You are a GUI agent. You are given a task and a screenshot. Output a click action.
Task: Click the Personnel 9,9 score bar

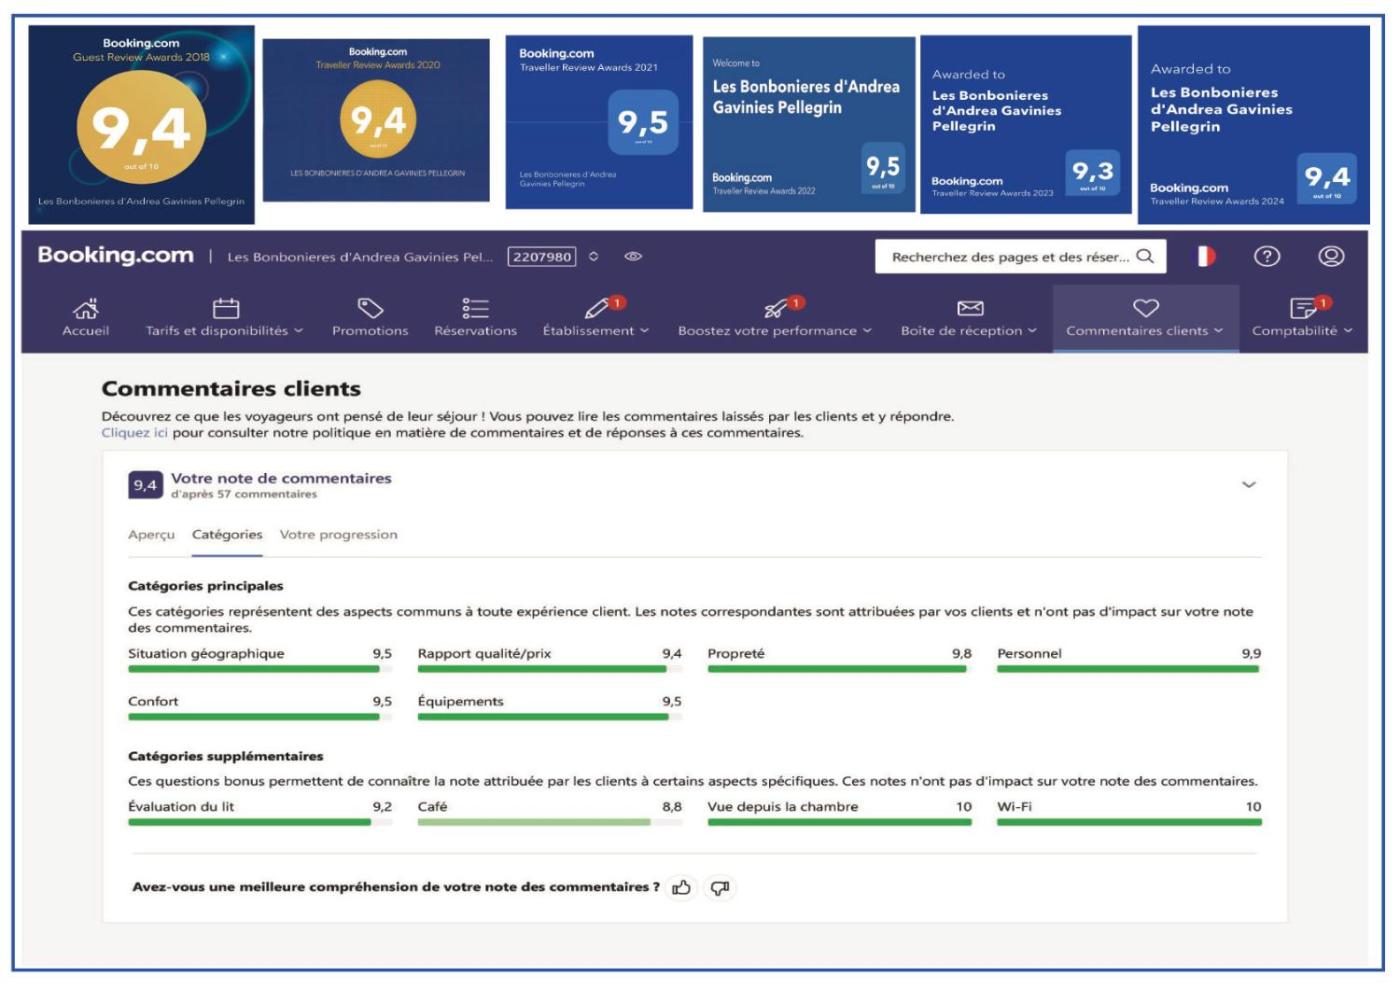coord(1128,669)
